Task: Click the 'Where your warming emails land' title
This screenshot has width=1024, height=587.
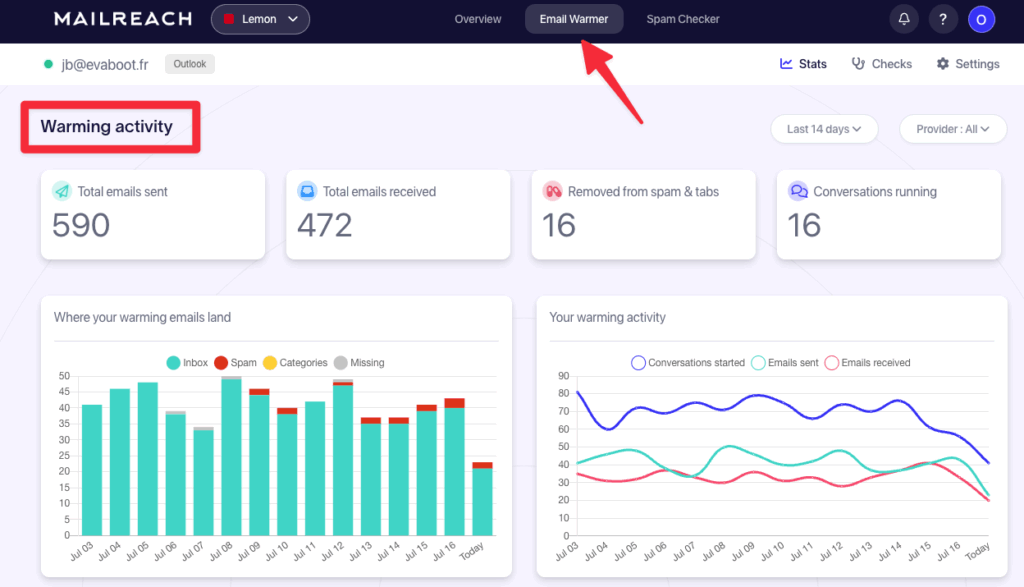Action: tap(142, 317)
